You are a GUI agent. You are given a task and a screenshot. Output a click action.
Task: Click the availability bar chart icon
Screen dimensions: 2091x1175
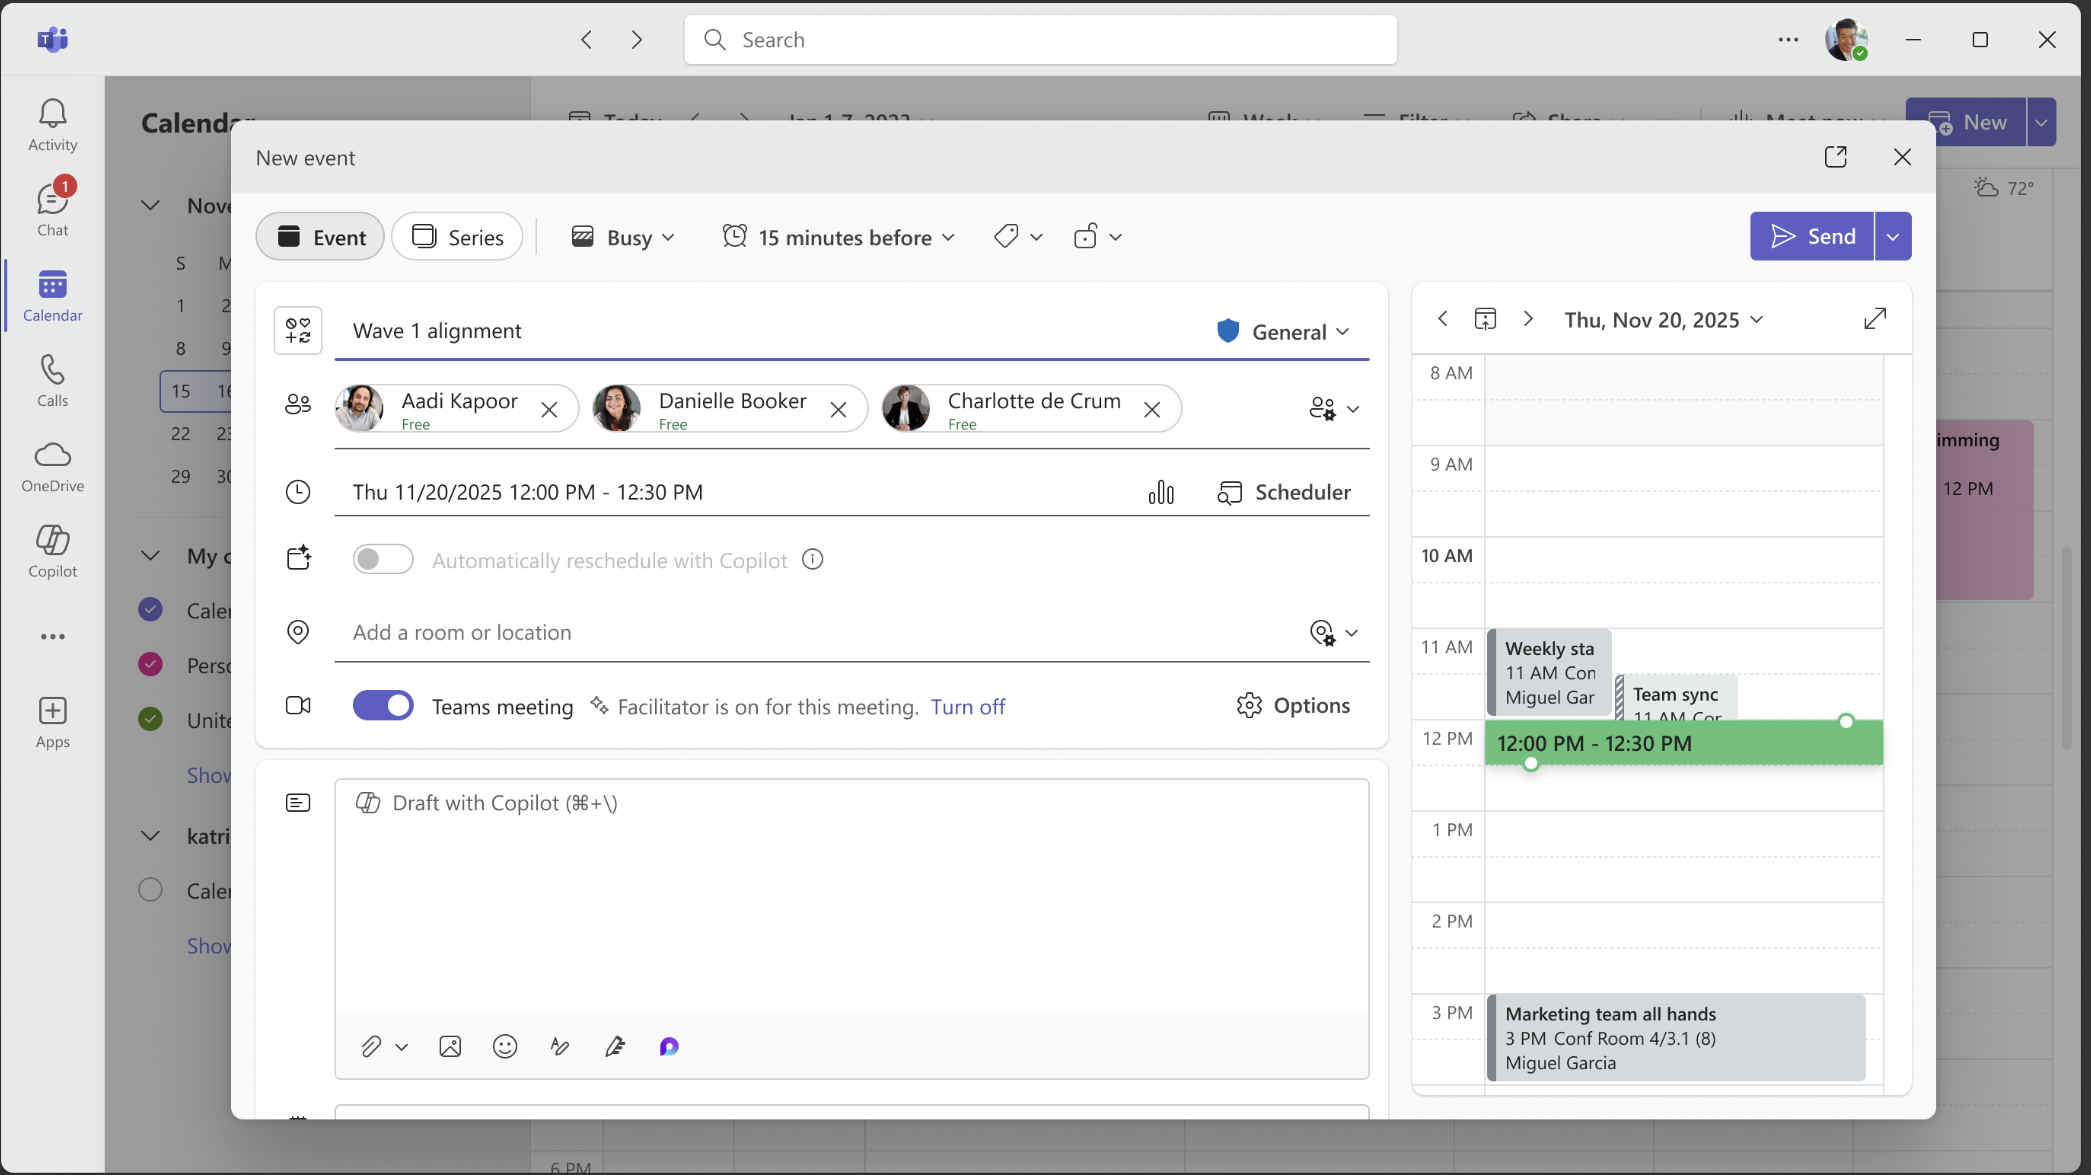(x=1161, y=492)
